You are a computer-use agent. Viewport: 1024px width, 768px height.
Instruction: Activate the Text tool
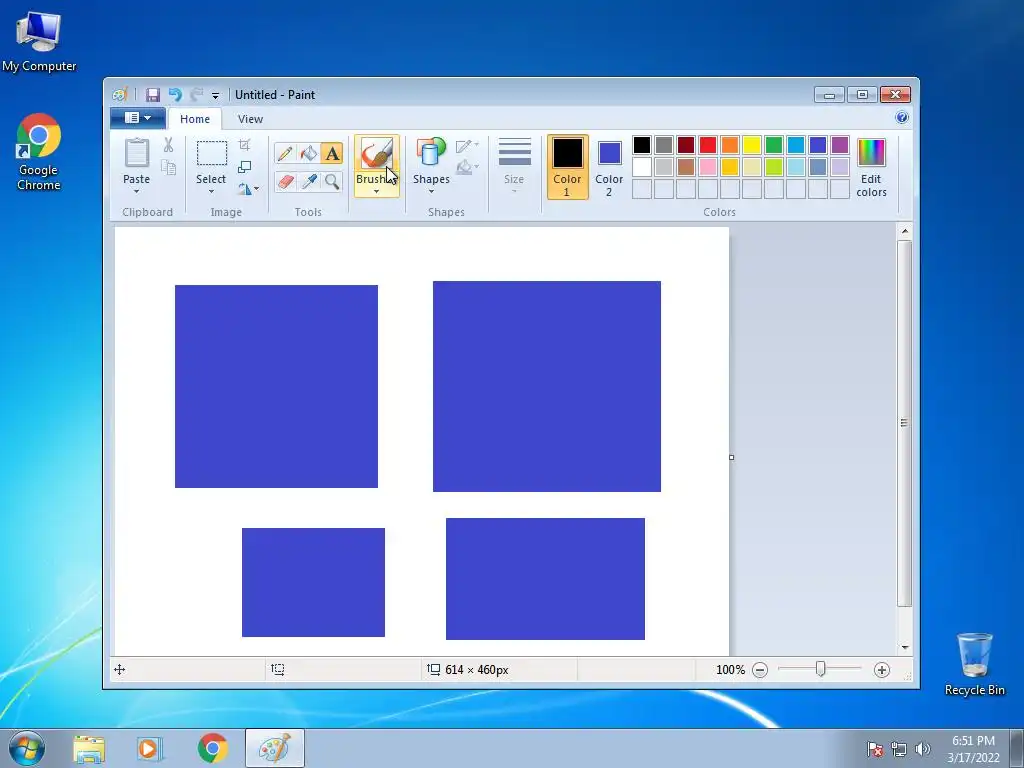332,153
